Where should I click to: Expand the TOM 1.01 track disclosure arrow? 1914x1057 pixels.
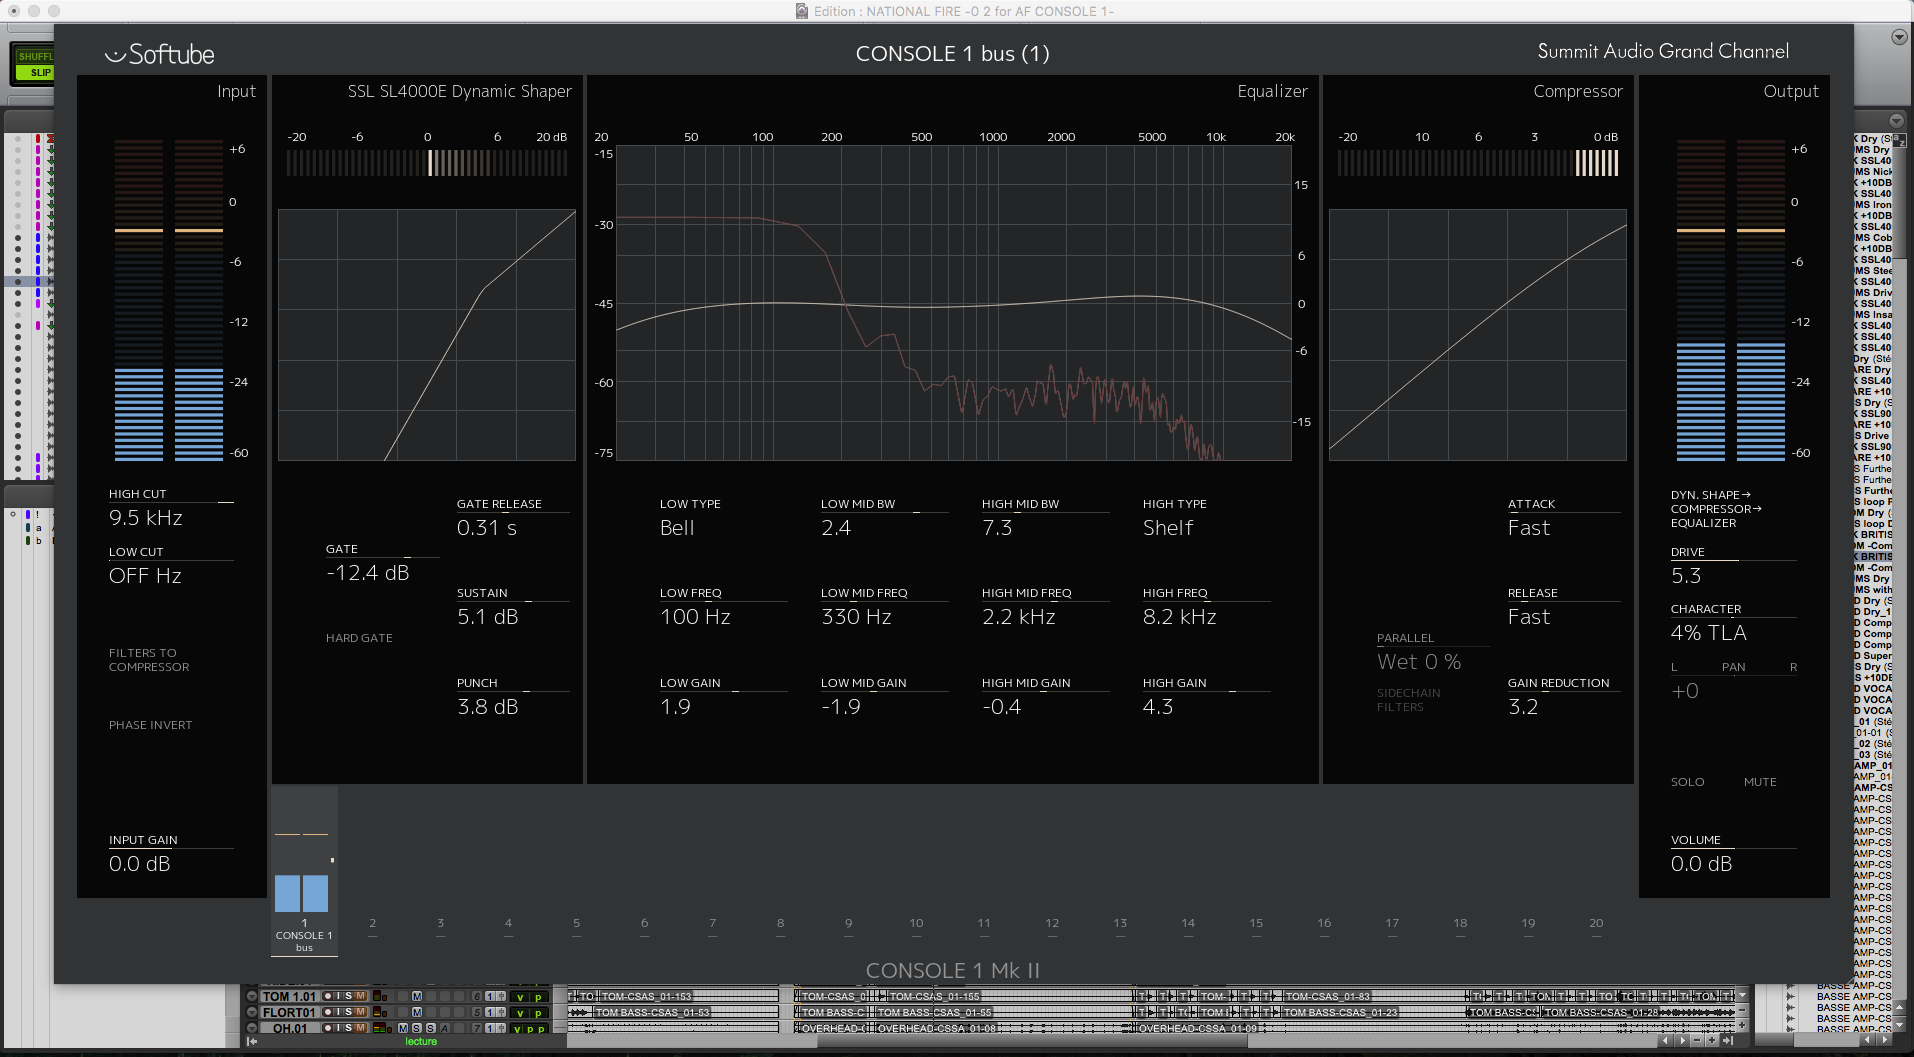[x=252, y=996]
